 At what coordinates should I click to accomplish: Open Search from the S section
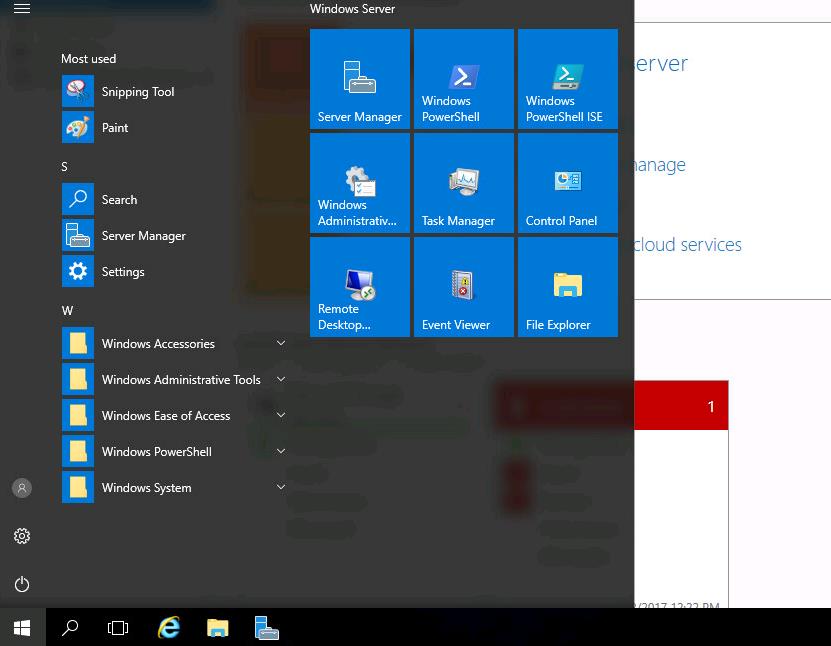175,199
